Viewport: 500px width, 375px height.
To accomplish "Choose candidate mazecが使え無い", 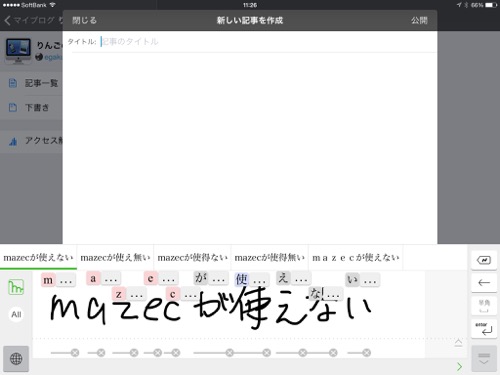I will click(115, 257).
